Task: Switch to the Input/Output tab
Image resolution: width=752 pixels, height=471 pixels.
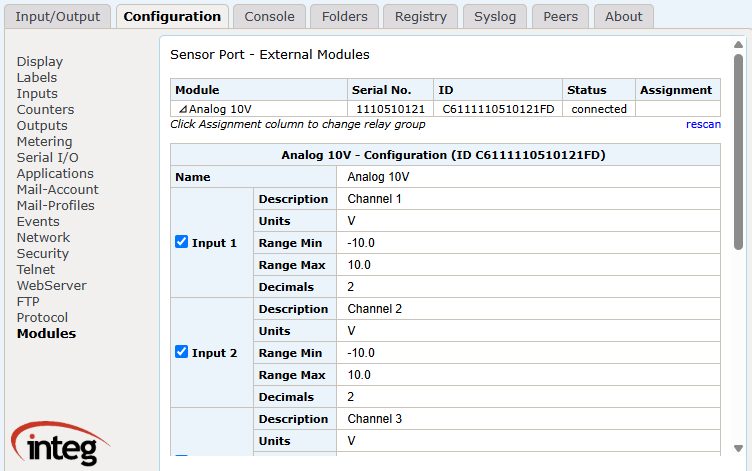Action: (x=58, y=16)
